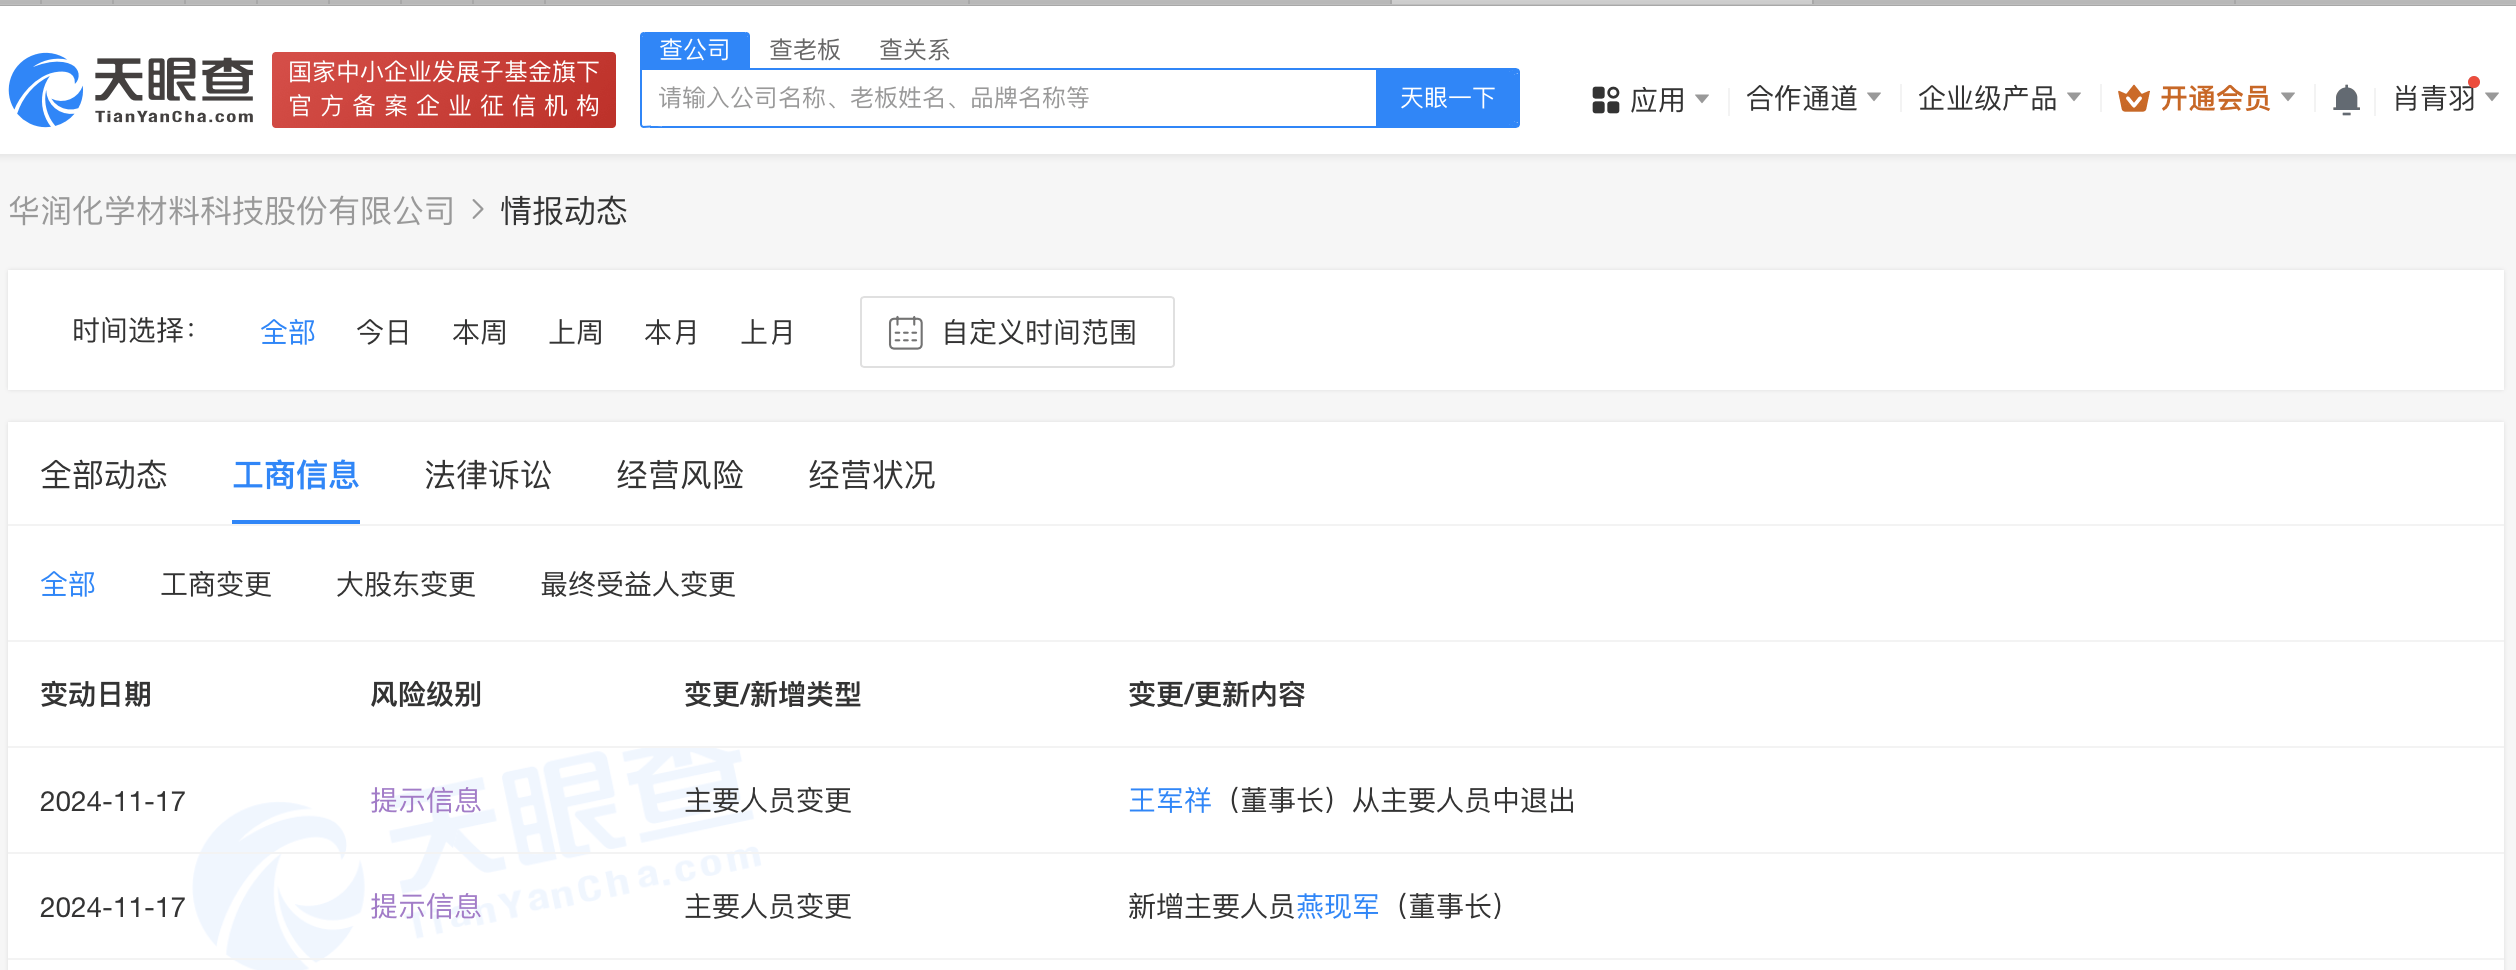Open the 工商信息 tab

coord(296,475)
